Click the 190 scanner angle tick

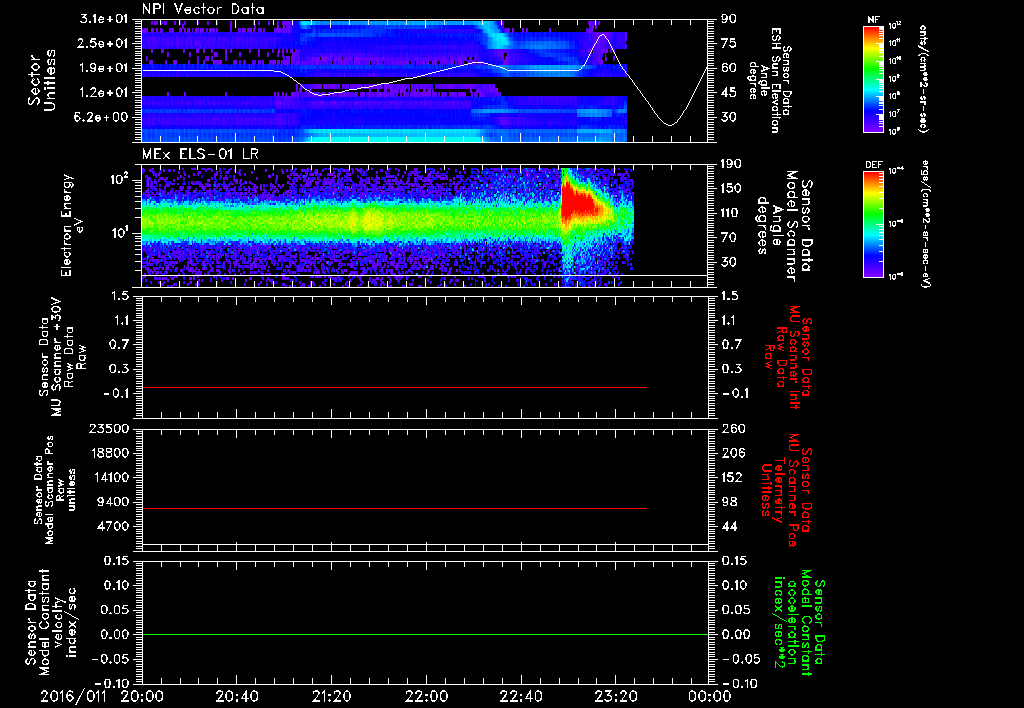[x=731, y=164]
